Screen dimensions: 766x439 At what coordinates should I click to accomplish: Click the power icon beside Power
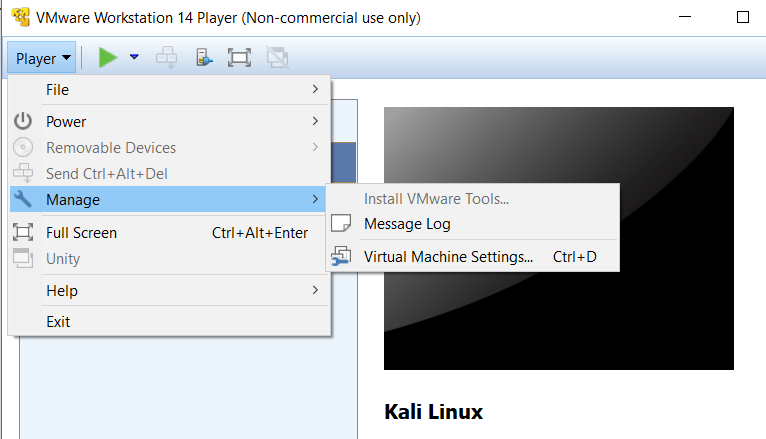23,121
